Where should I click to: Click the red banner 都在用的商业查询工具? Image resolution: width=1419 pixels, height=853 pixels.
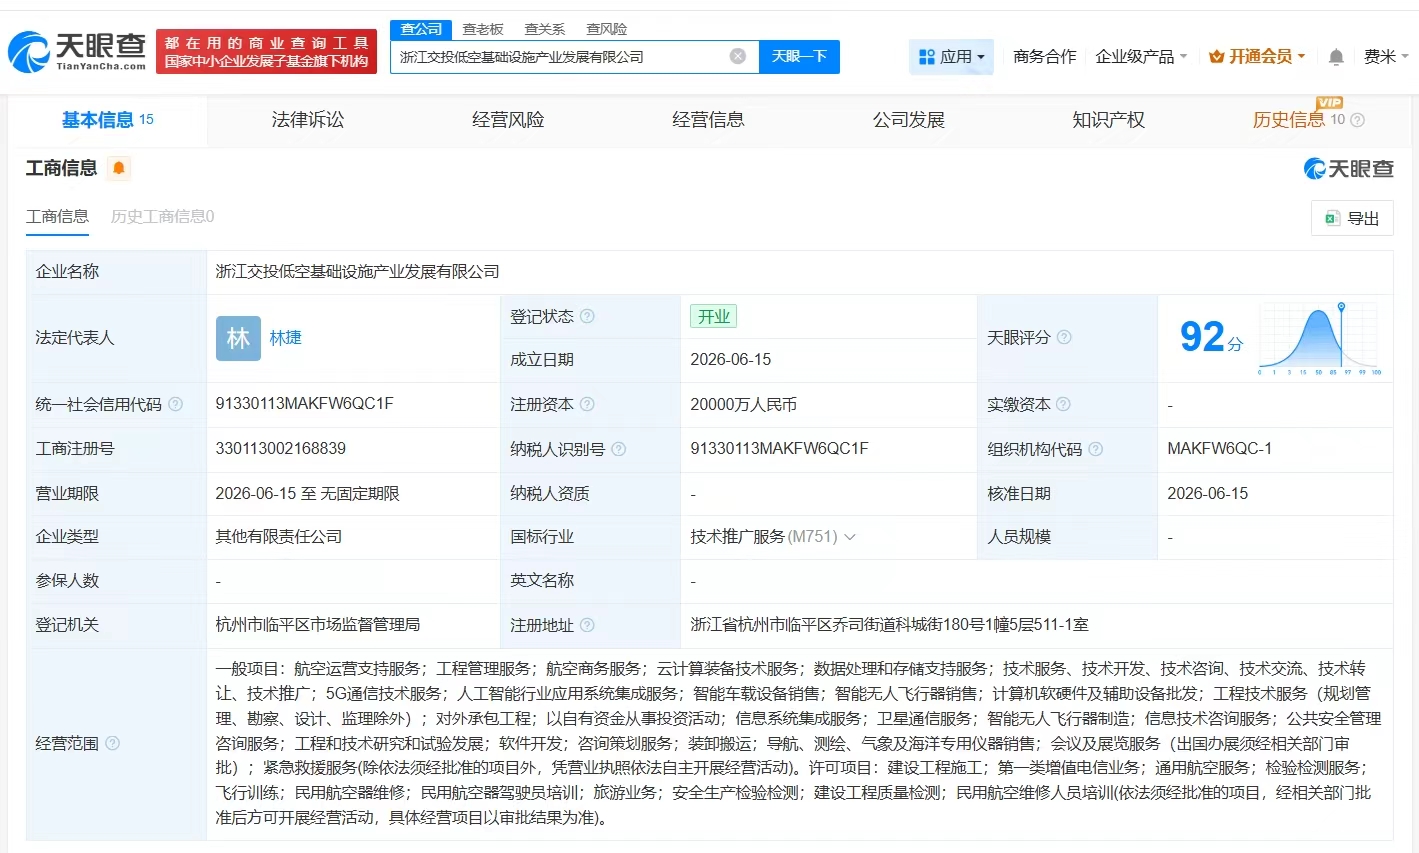(x=267, y=51)
